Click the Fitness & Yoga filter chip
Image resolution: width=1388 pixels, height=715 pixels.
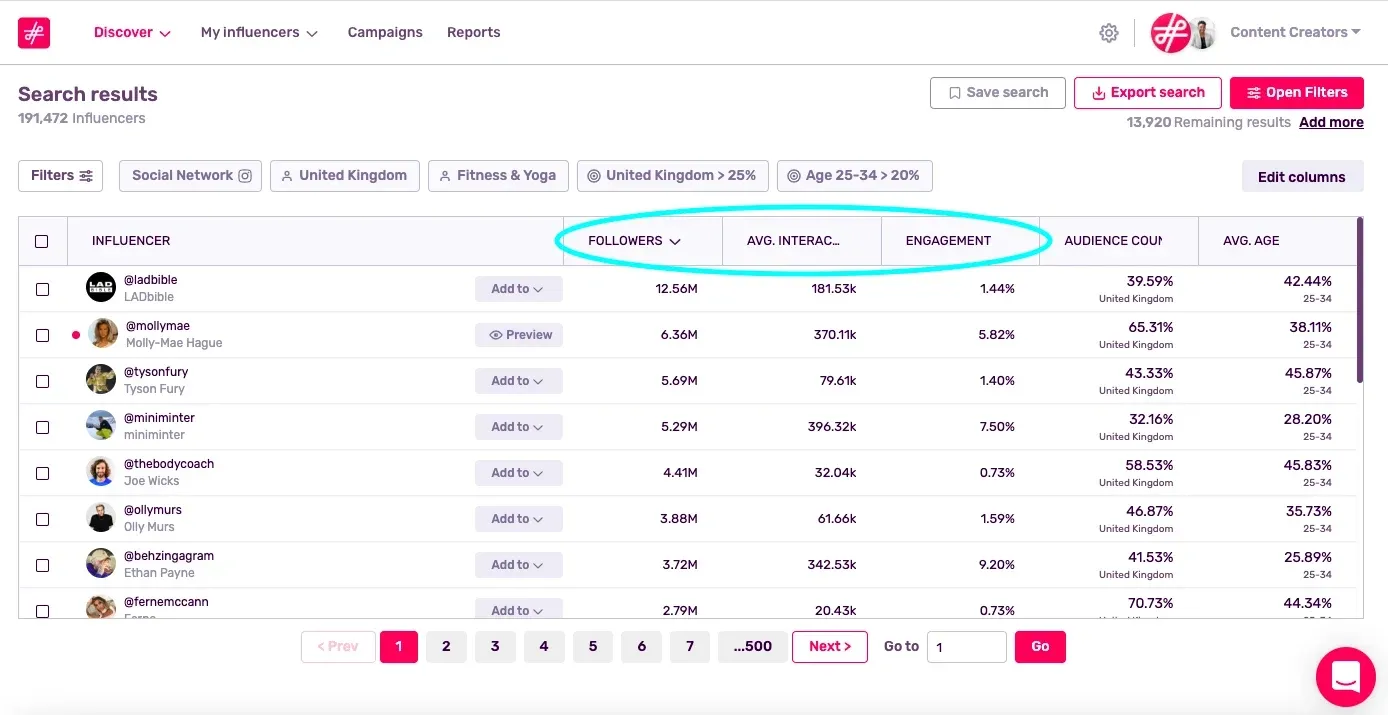(x=498, y=176)
